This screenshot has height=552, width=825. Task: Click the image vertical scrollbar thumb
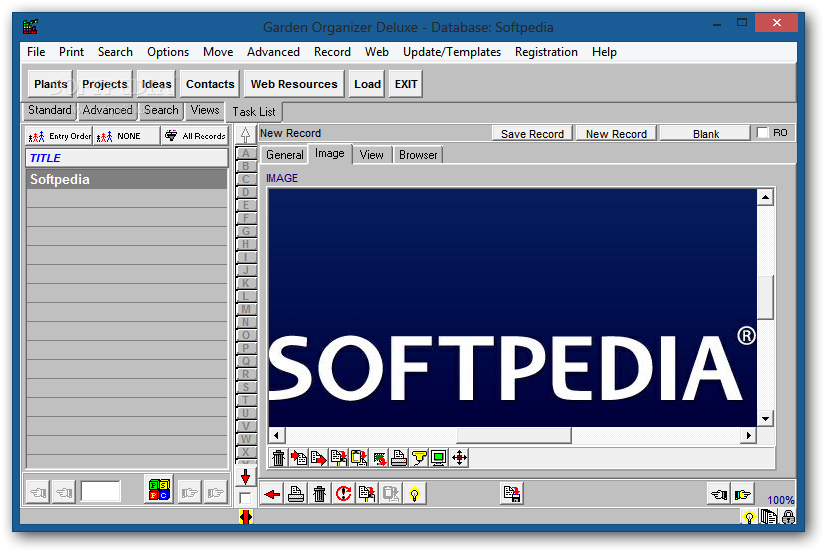(x=765, y=297)
